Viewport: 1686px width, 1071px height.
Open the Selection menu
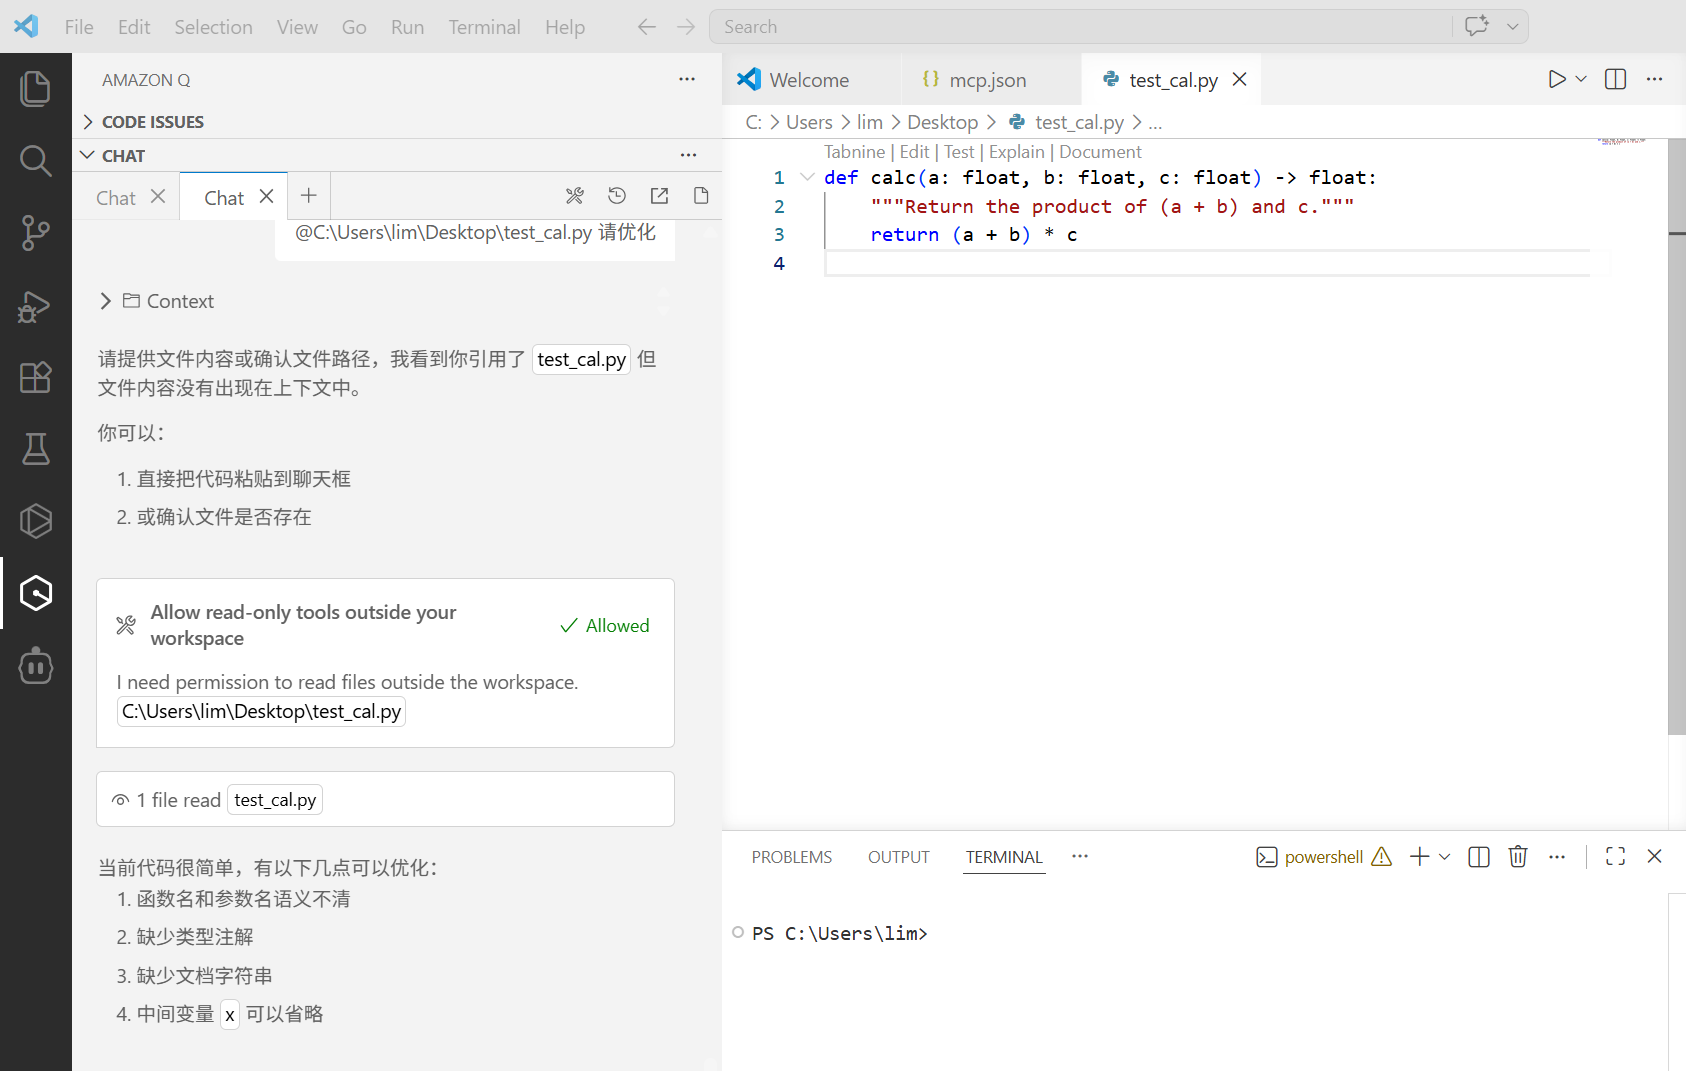point(213,27)
